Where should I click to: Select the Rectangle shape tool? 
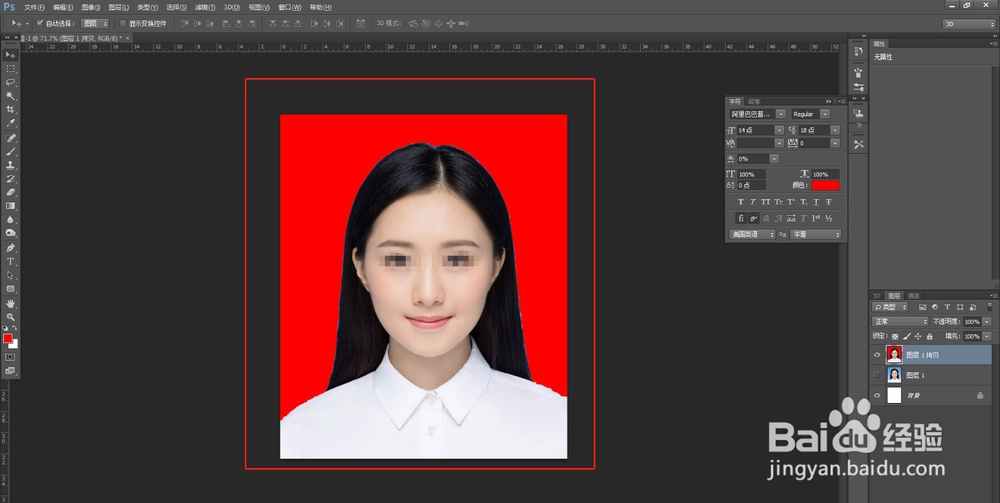point(10,289)
